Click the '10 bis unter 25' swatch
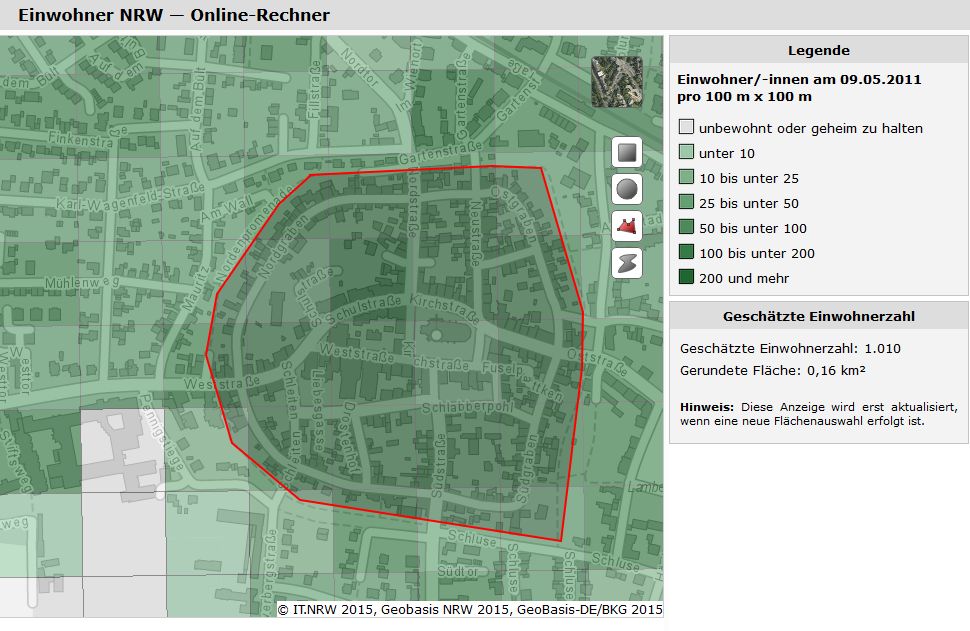 pos(686,178)
